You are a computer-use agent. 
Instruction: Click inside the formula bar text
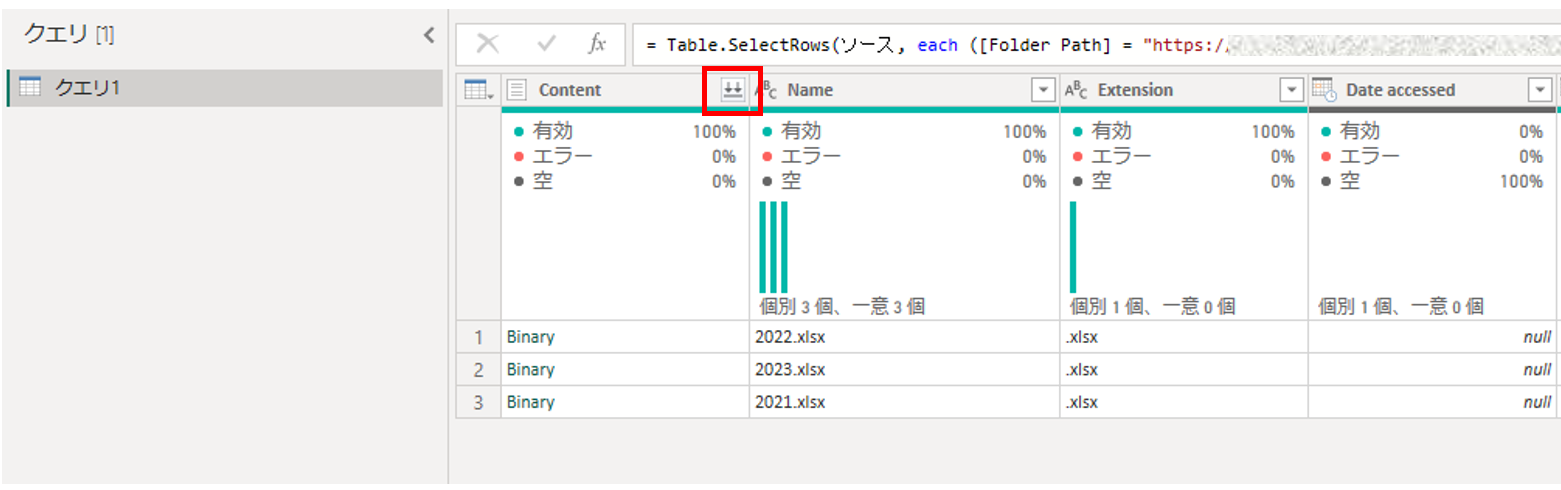1095,44
